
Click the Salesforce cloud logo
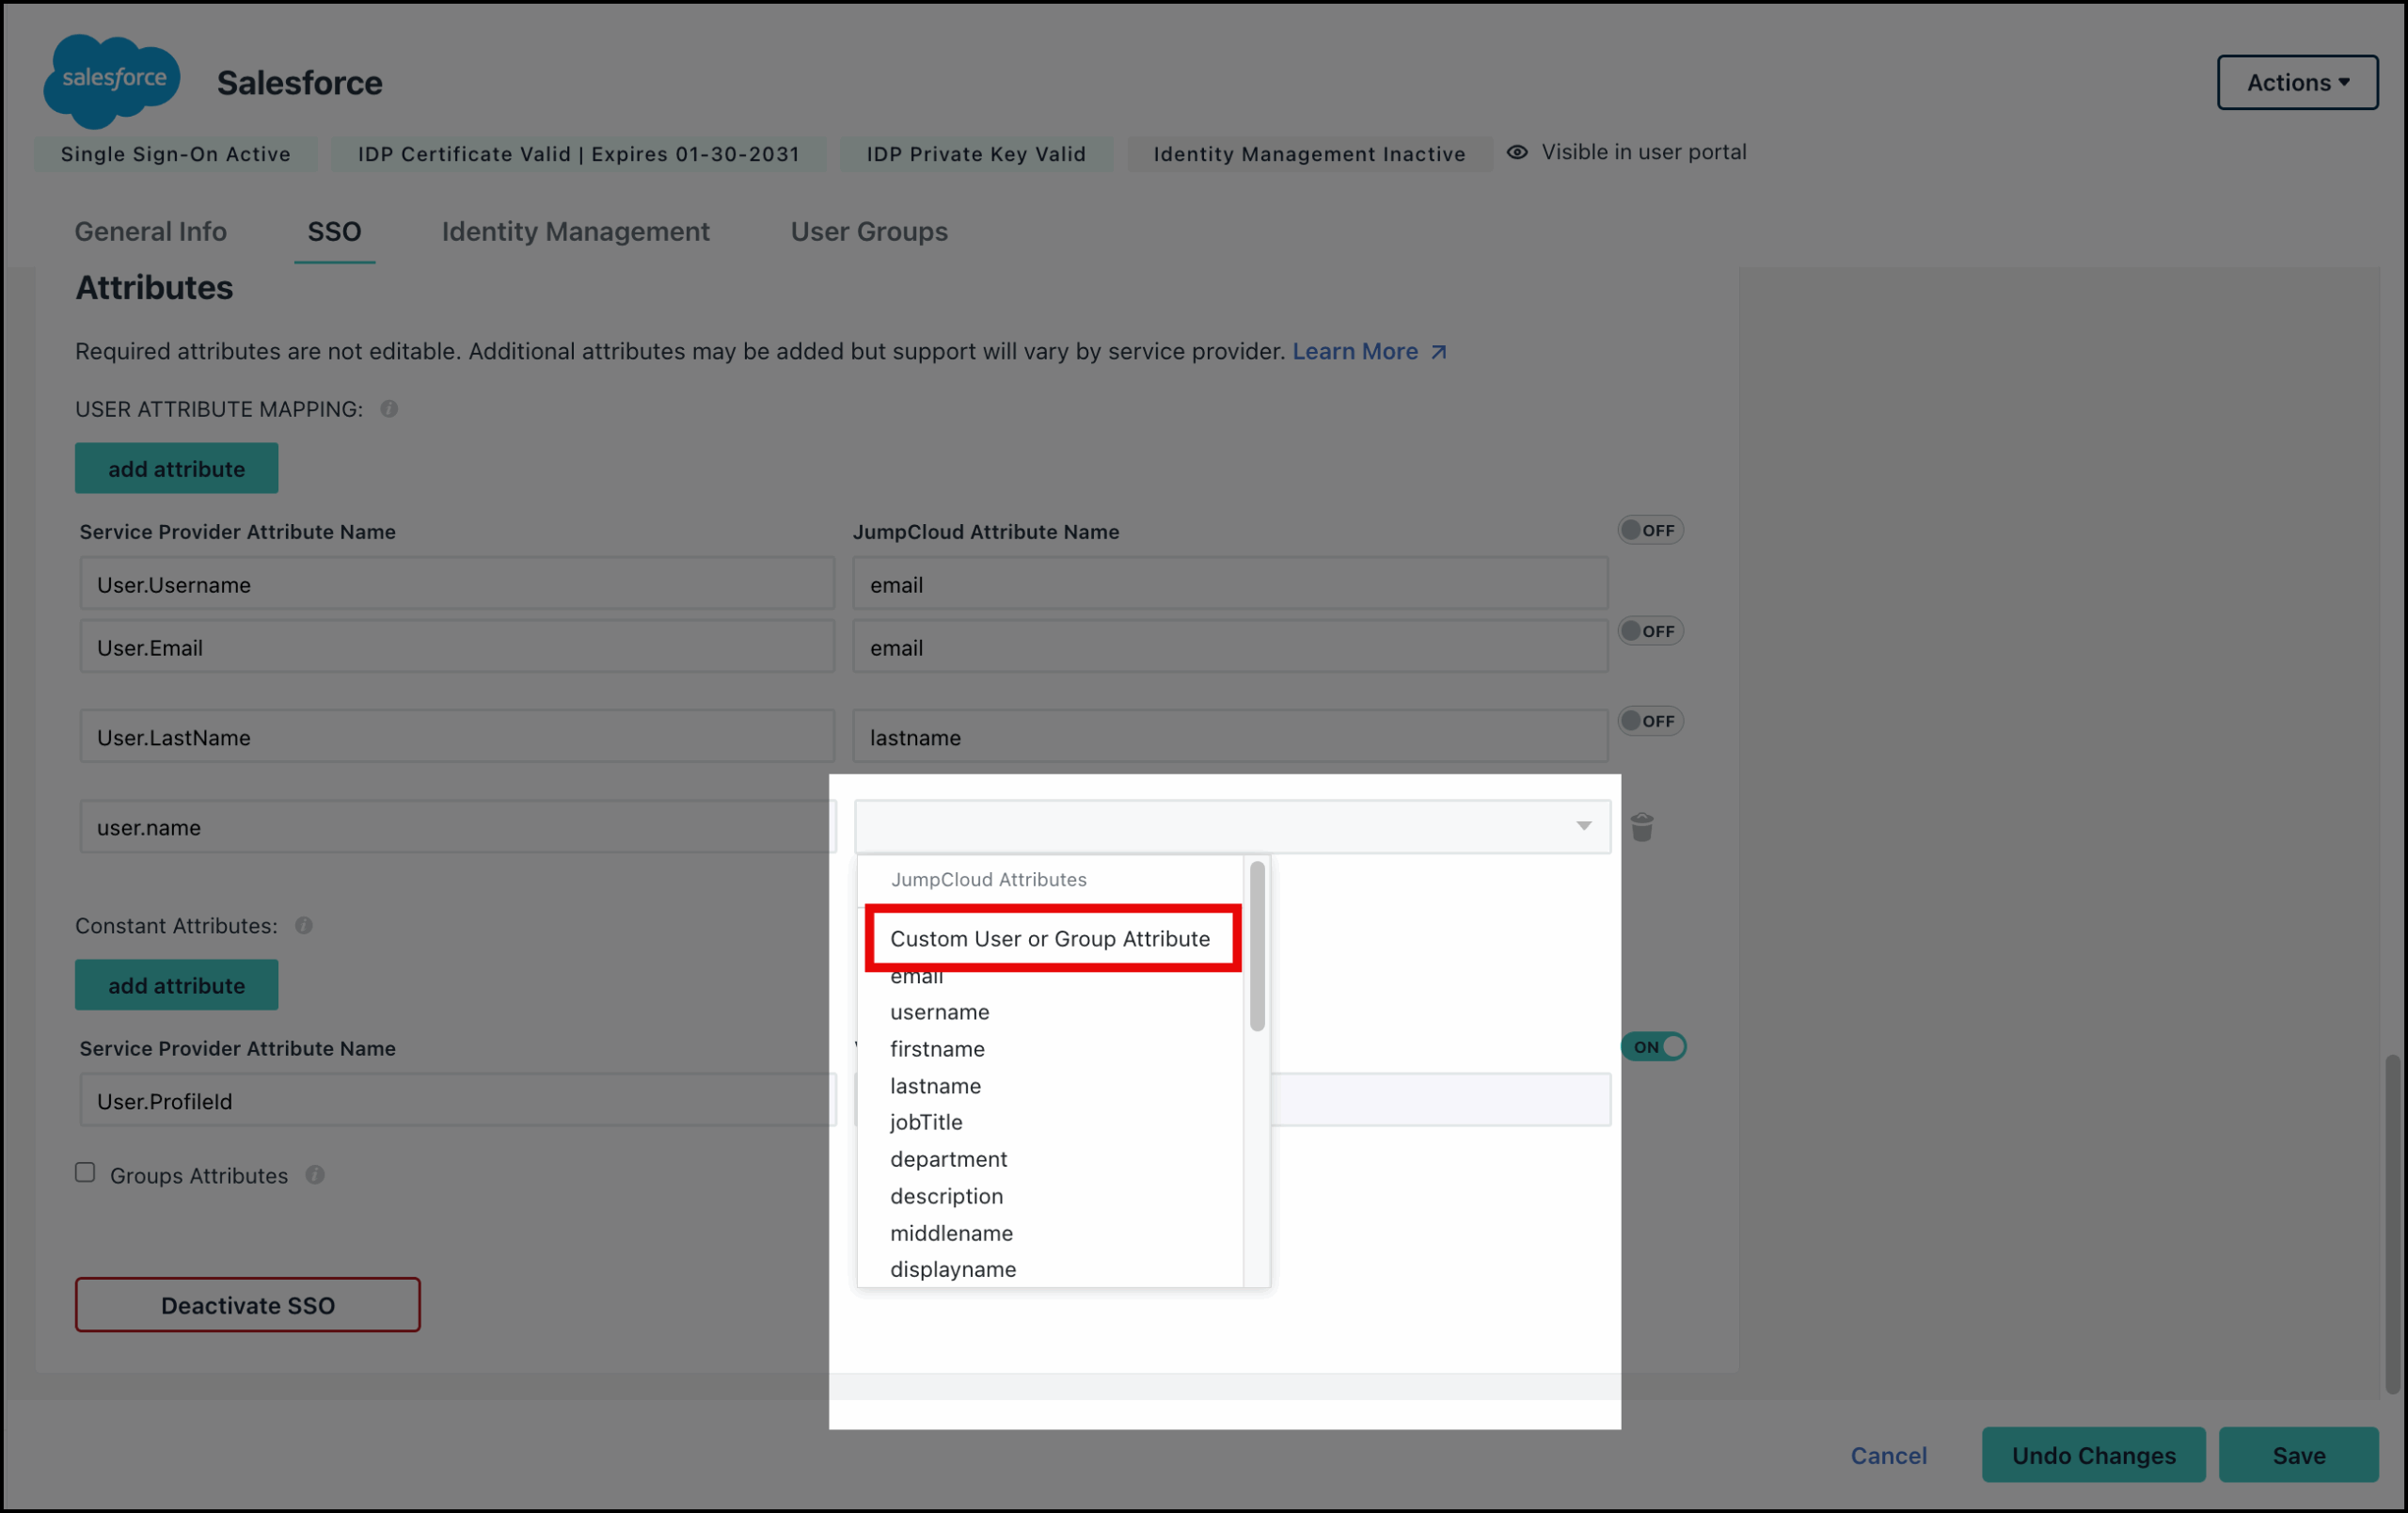click(111, 81)
